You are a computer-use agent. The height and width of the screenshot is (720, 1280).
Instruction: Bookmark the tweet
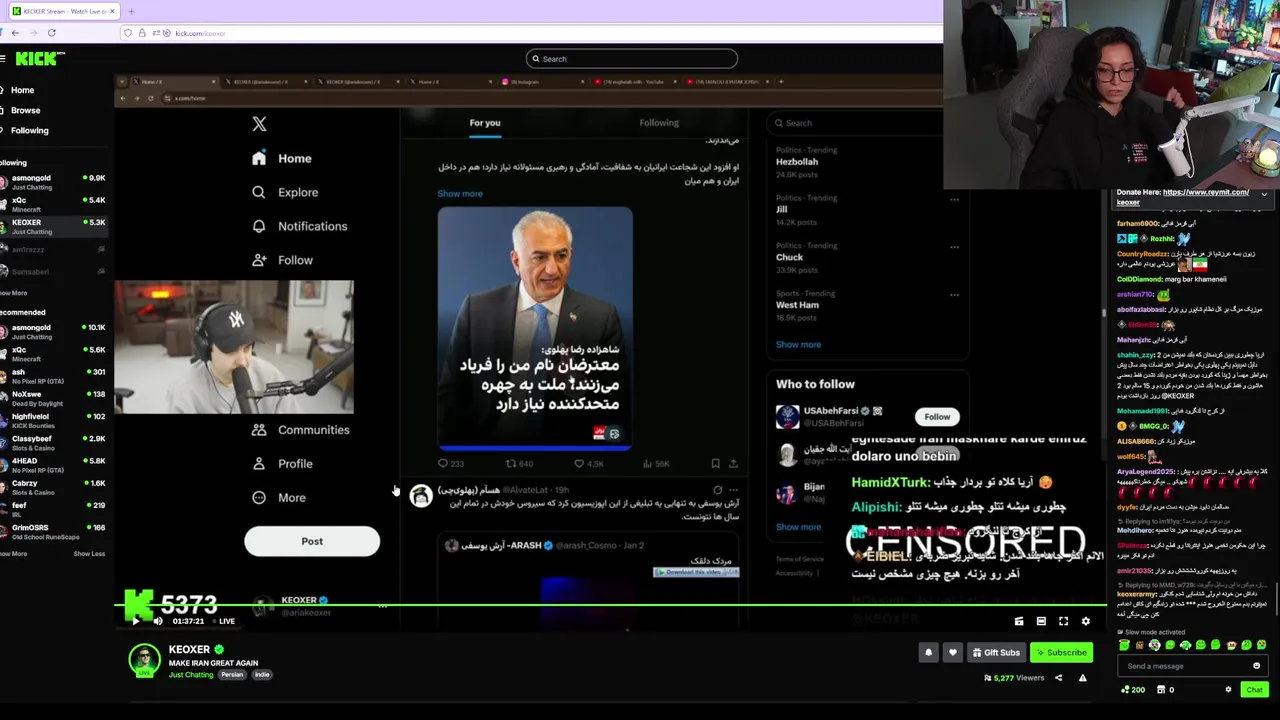pos(715,464)
